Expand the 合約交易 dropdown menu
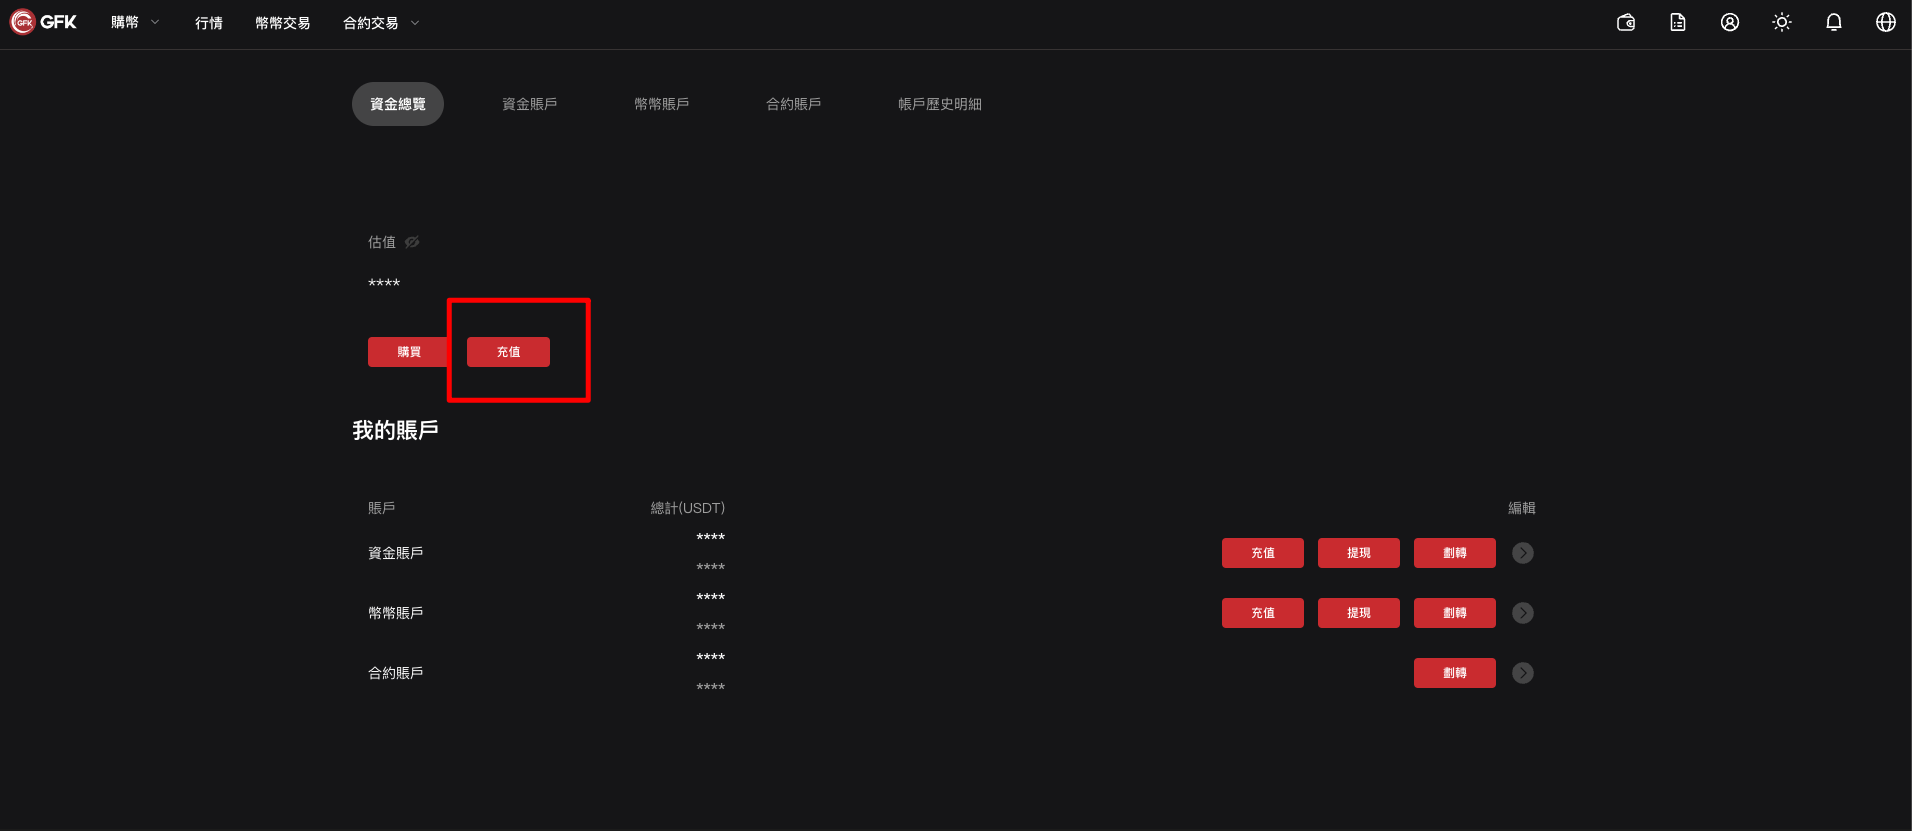The height and width of the screenshot is (831, 1912). coord(381,23)
